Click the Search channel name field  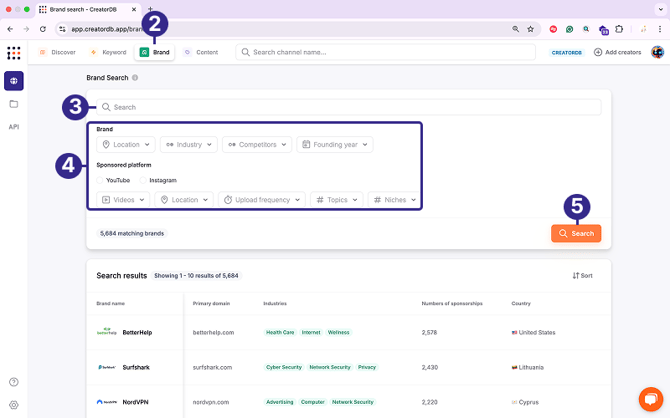point(385,52)
